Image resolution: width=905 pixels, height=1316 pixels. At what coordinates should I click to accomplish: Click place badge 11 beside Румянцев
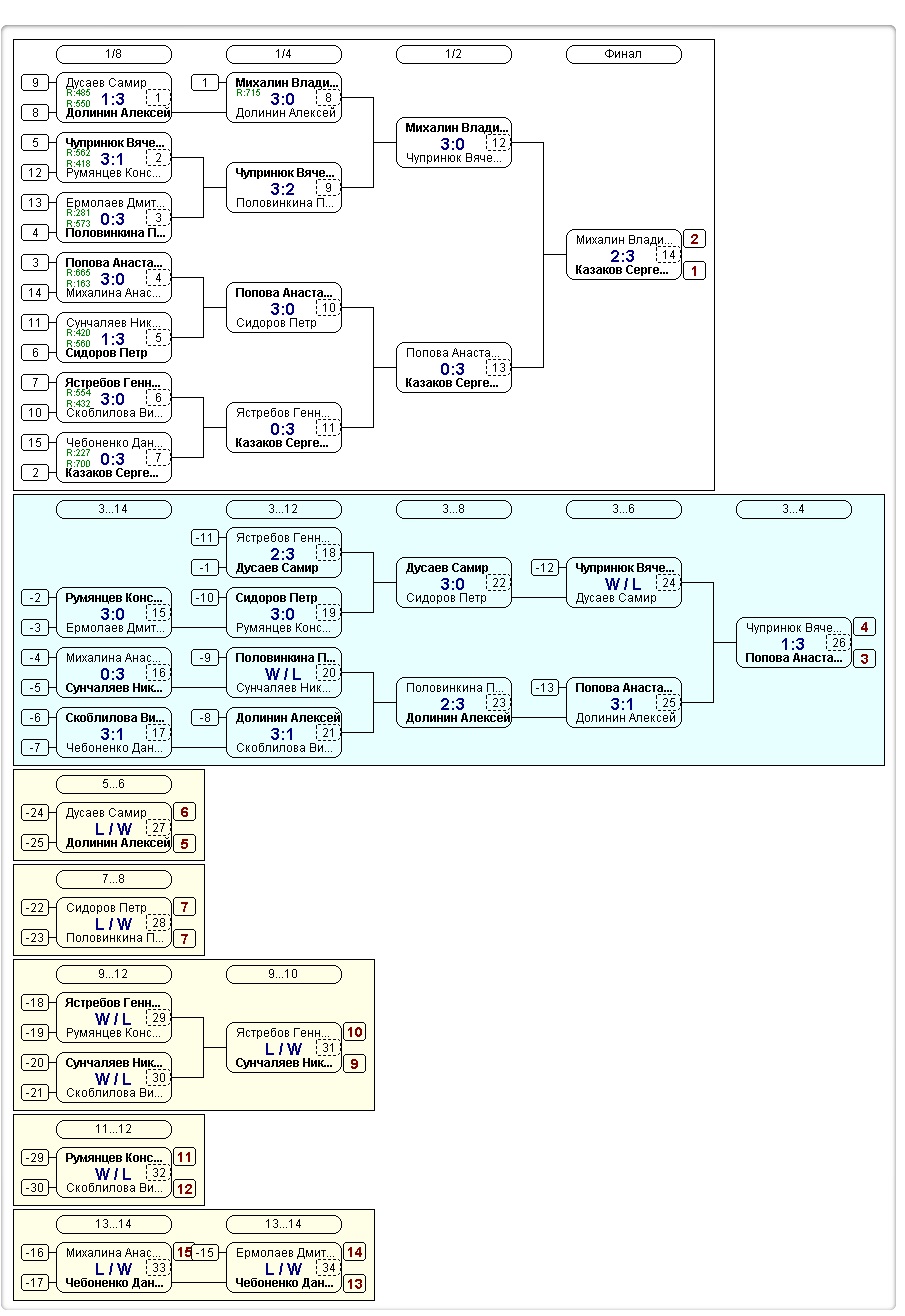[x=184, y=1157]
